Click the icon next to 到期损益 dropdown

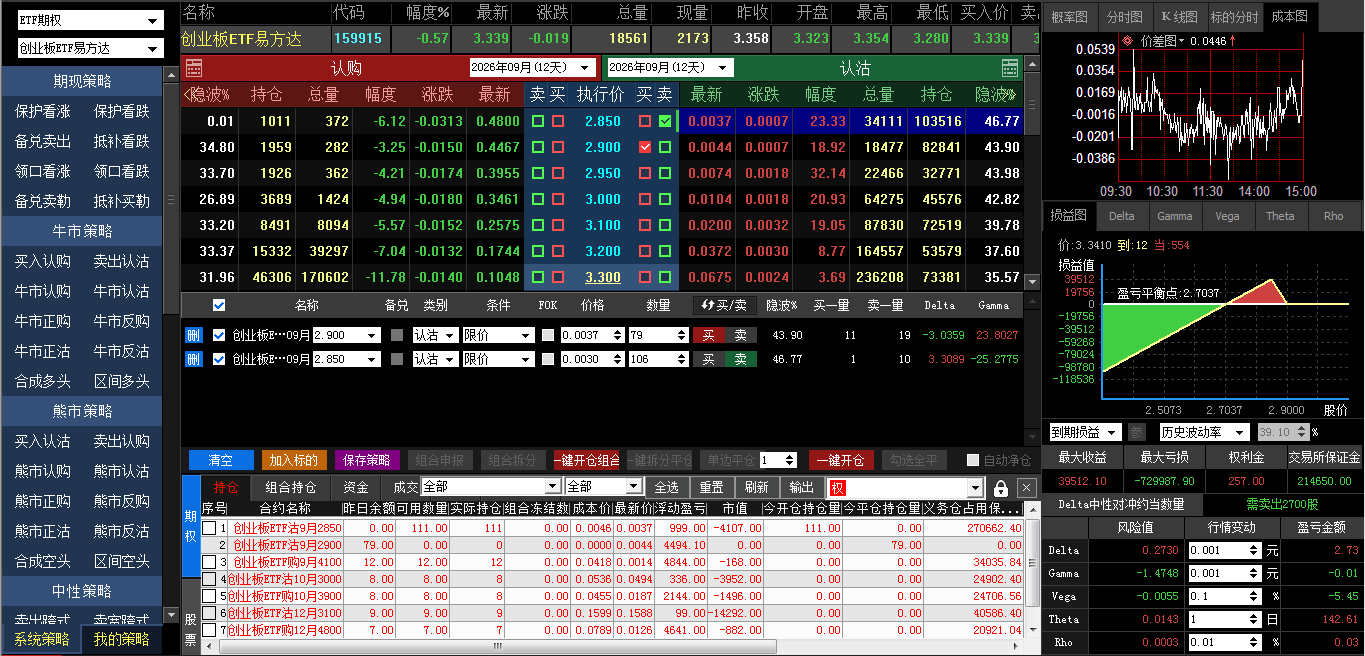(1136, 432)
